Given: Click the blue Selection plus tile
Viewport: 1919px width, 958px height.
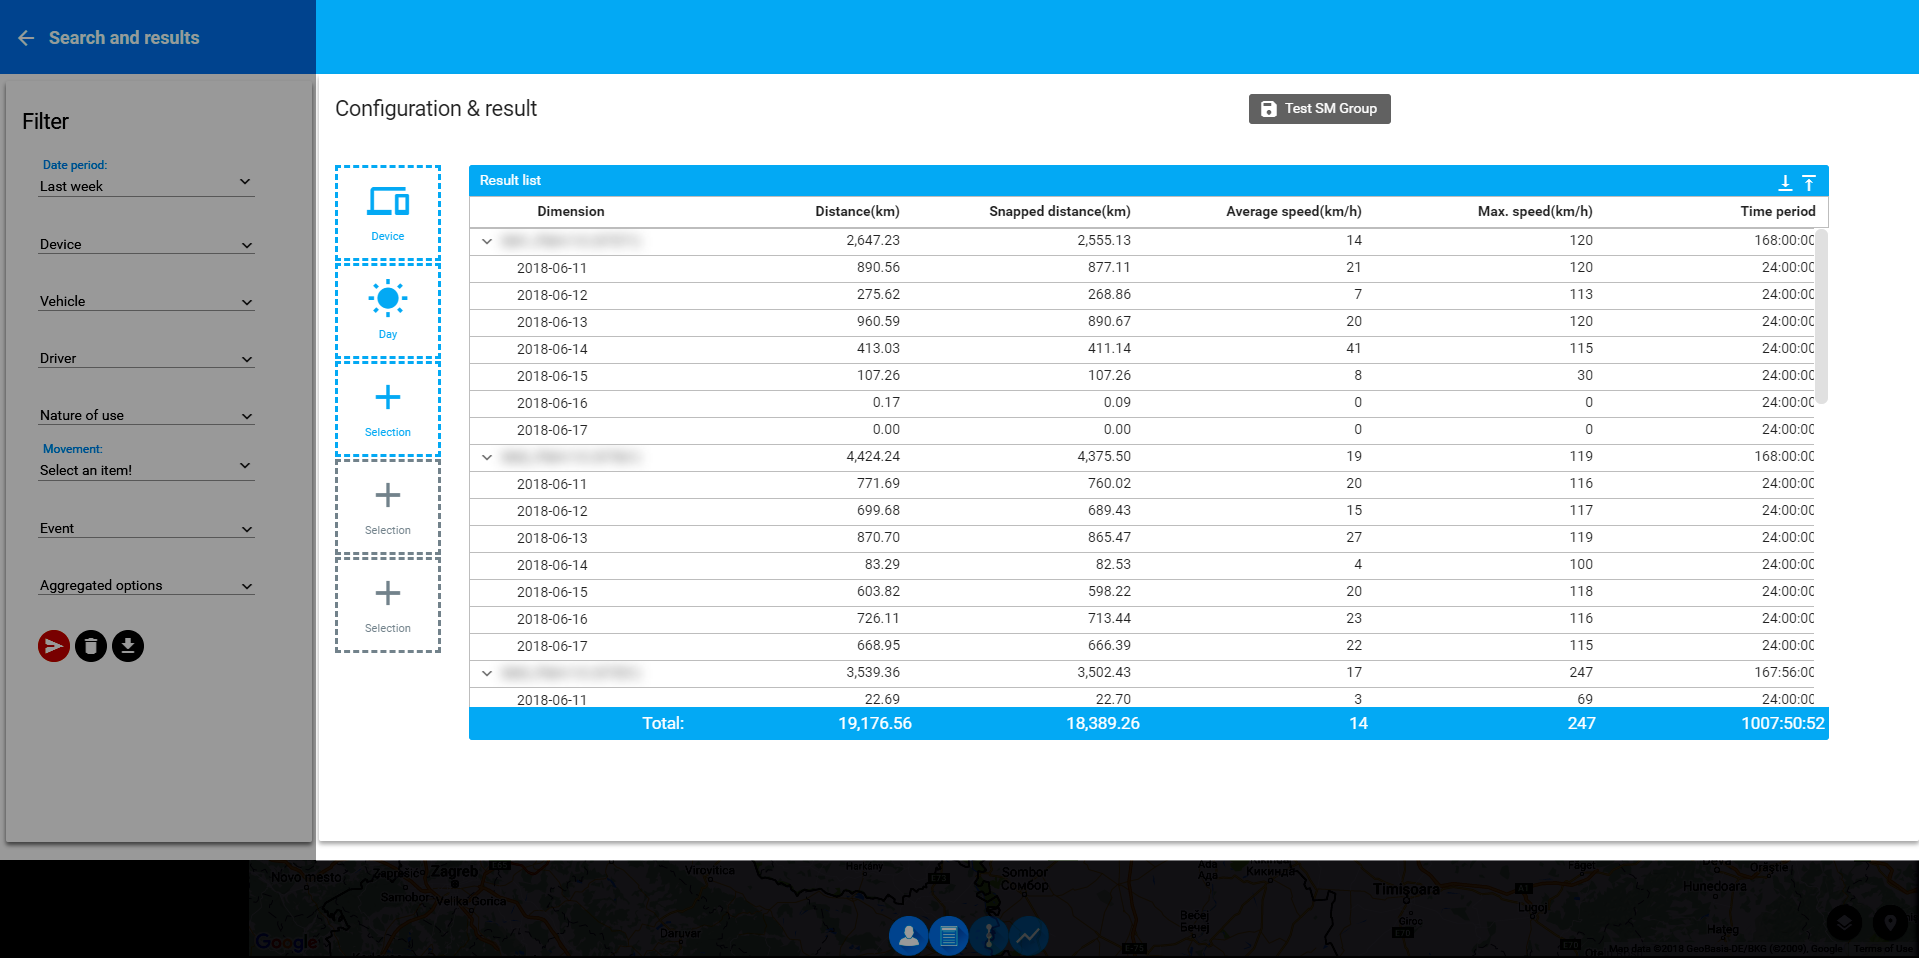Looking at the screenshot, I should 388,408.
